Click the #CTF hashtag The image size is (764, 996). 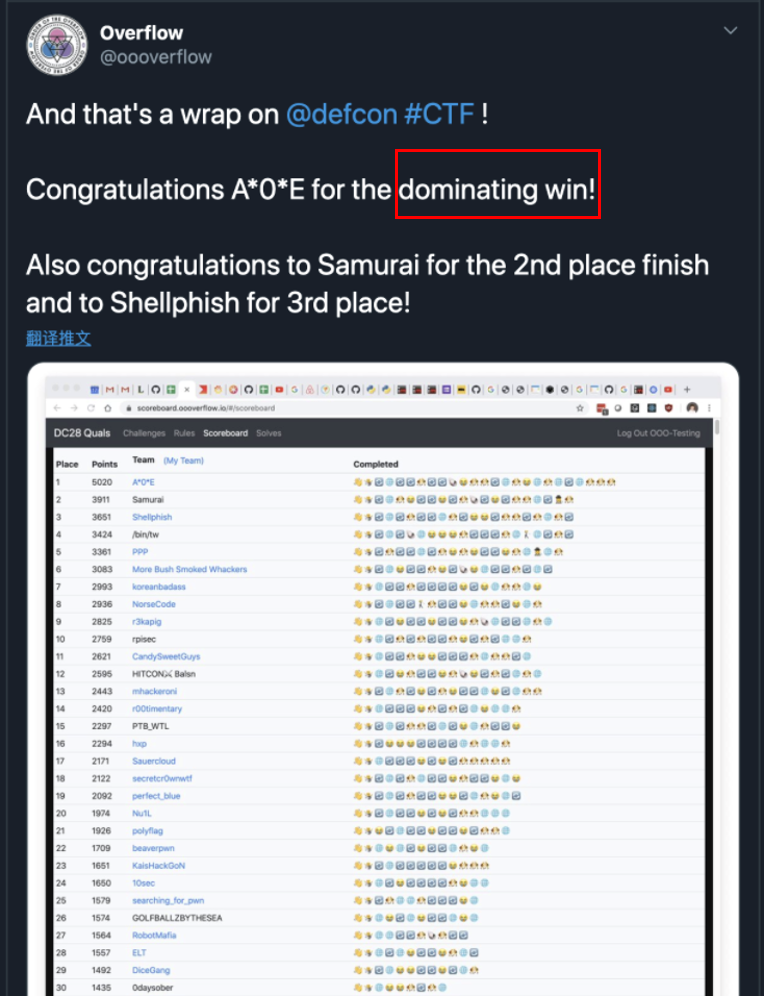(x=439, y=114)
